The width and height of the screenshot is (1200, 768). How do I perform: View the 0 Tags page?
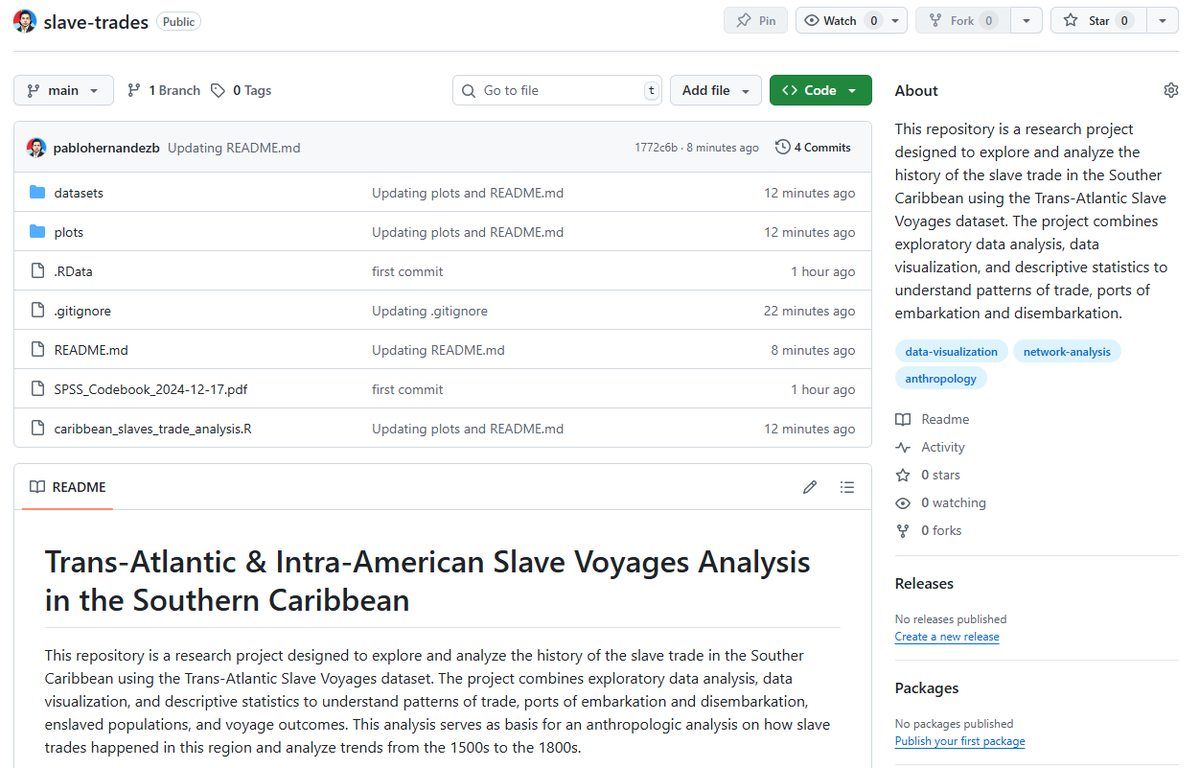[x=241, y=90]
